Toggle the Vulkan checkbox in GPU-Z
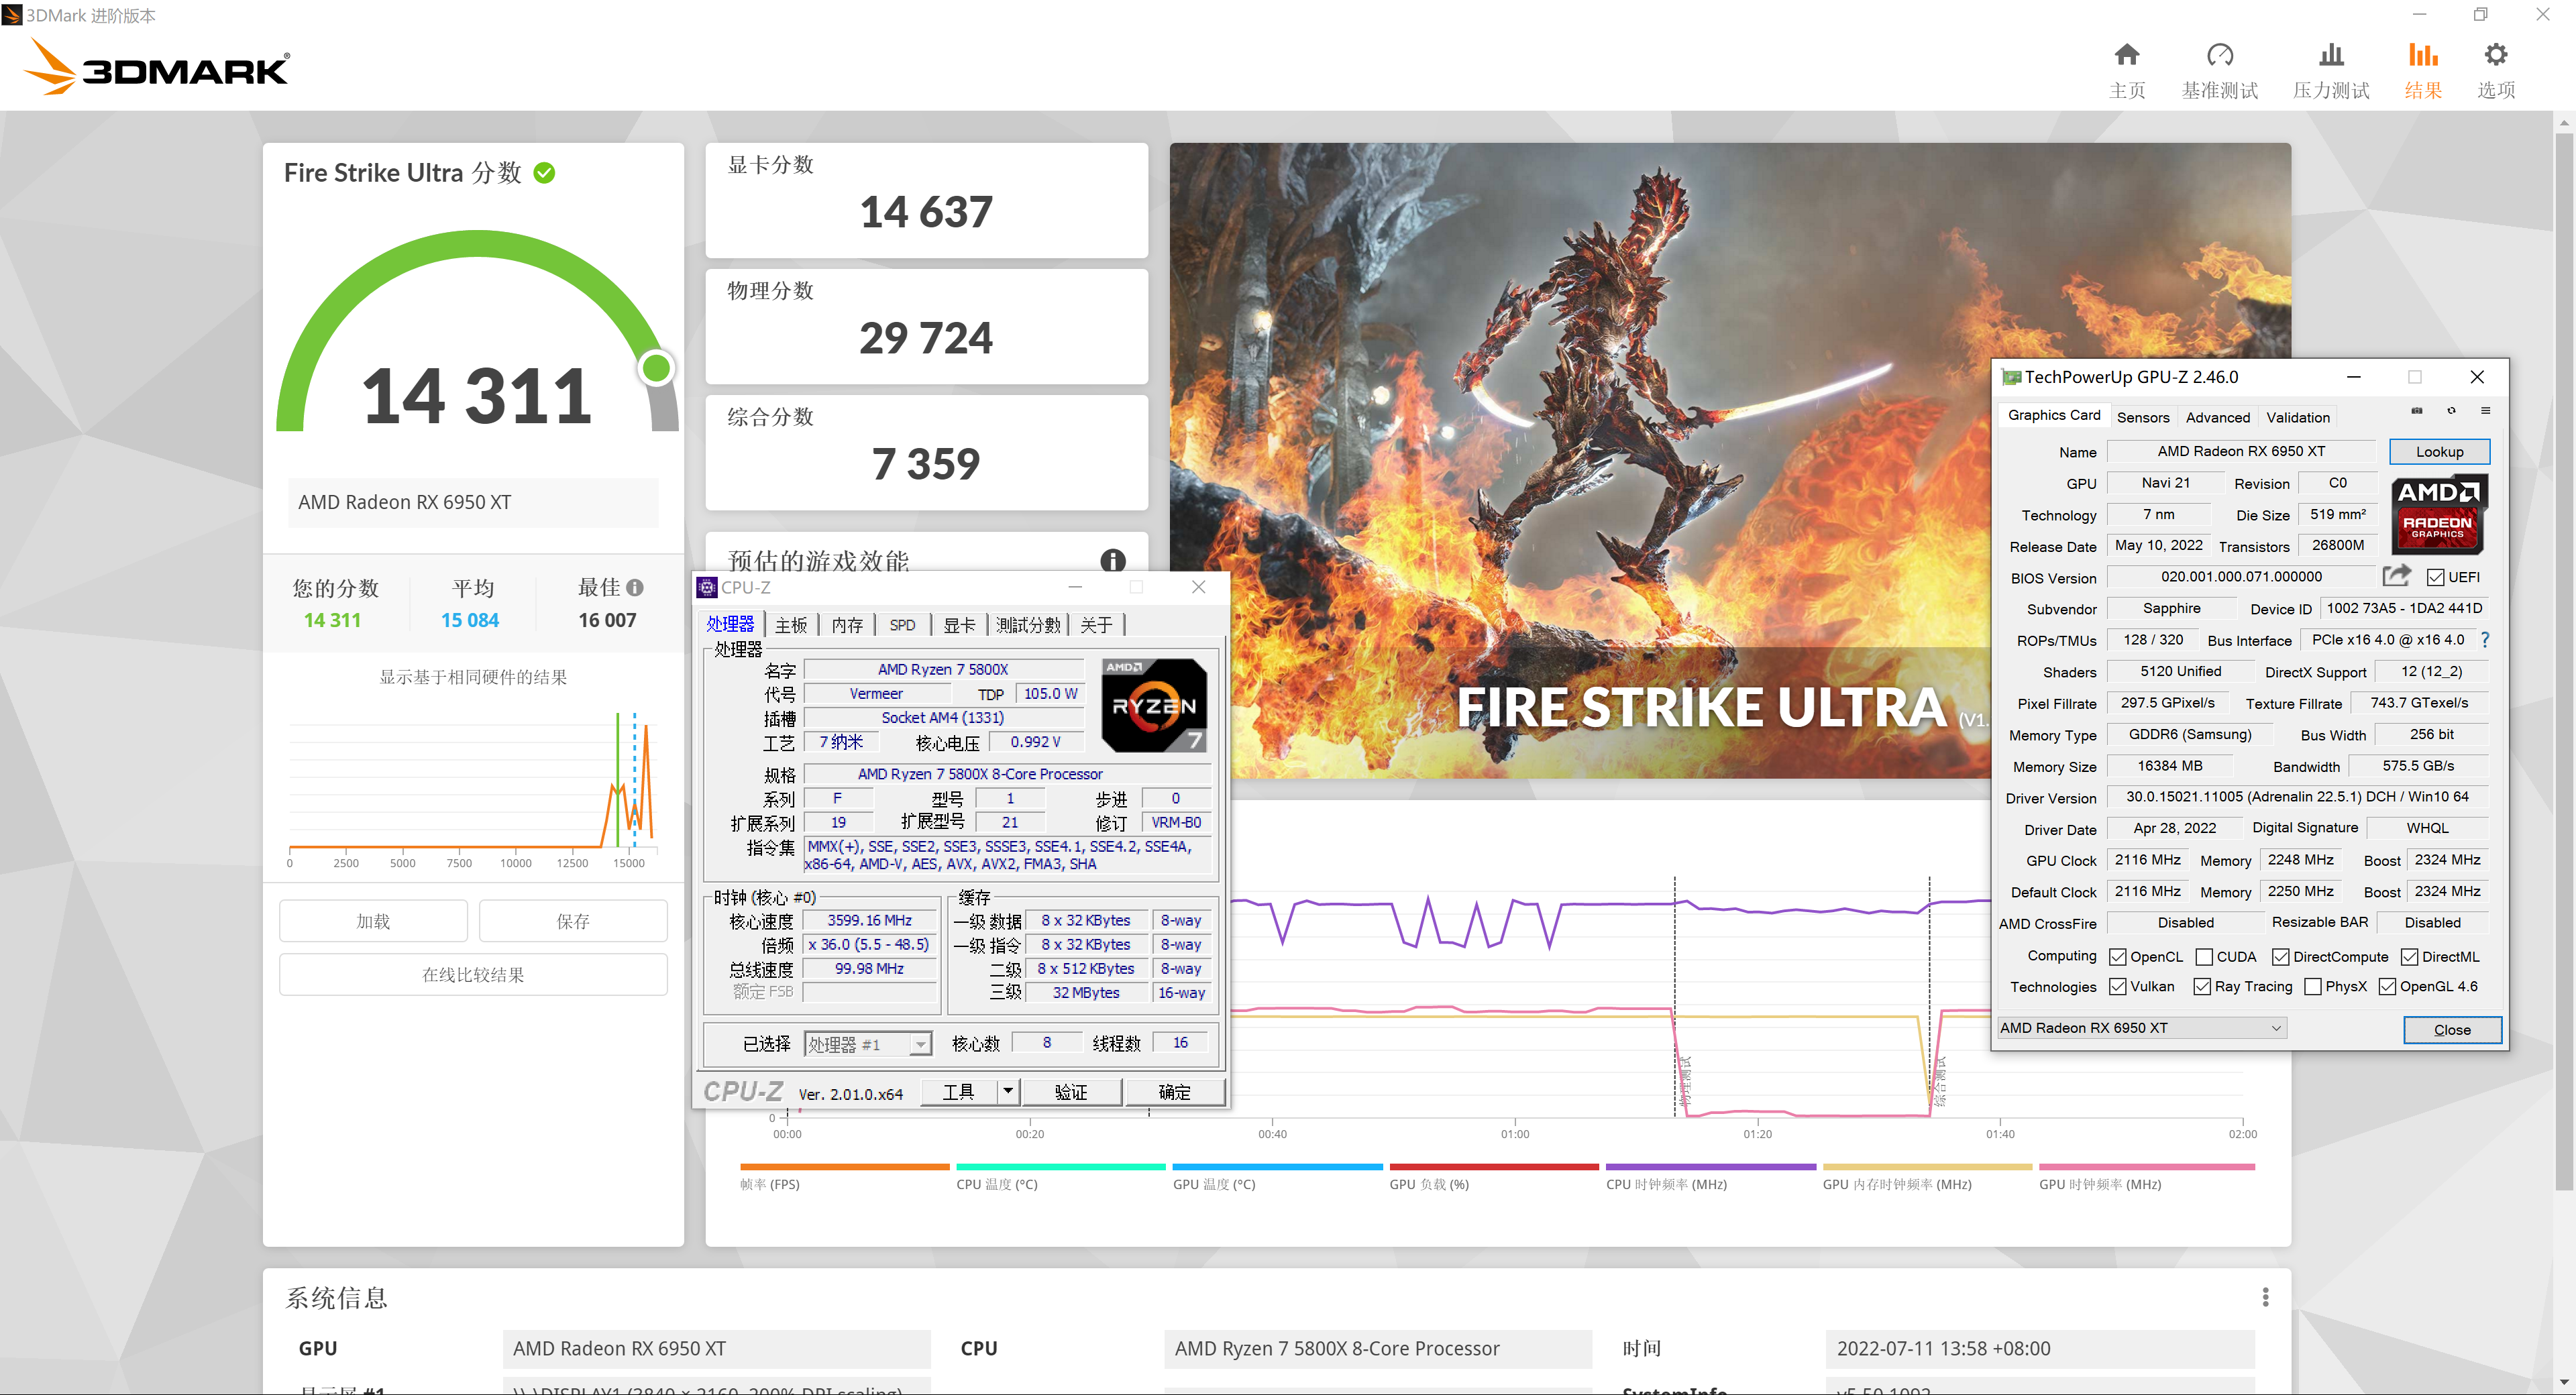Image resolution: width=2576 pixels, height=1395 pixels. click(x=2117, y=986)
